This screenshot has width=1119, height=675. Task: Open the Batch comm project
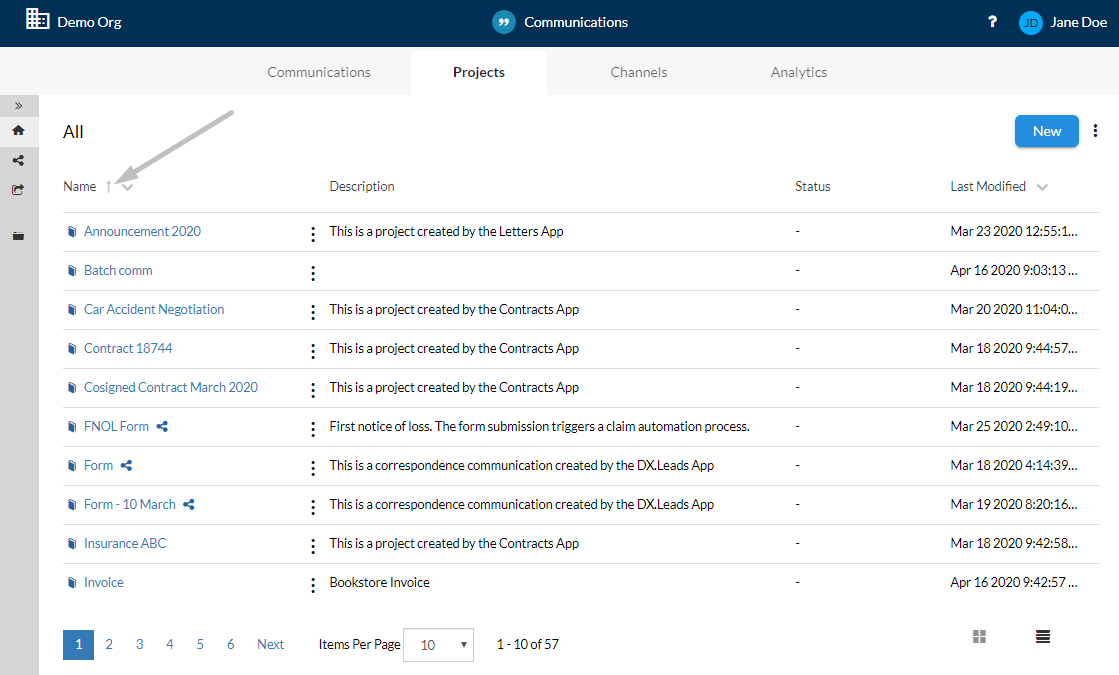click(x=118, y=270)
